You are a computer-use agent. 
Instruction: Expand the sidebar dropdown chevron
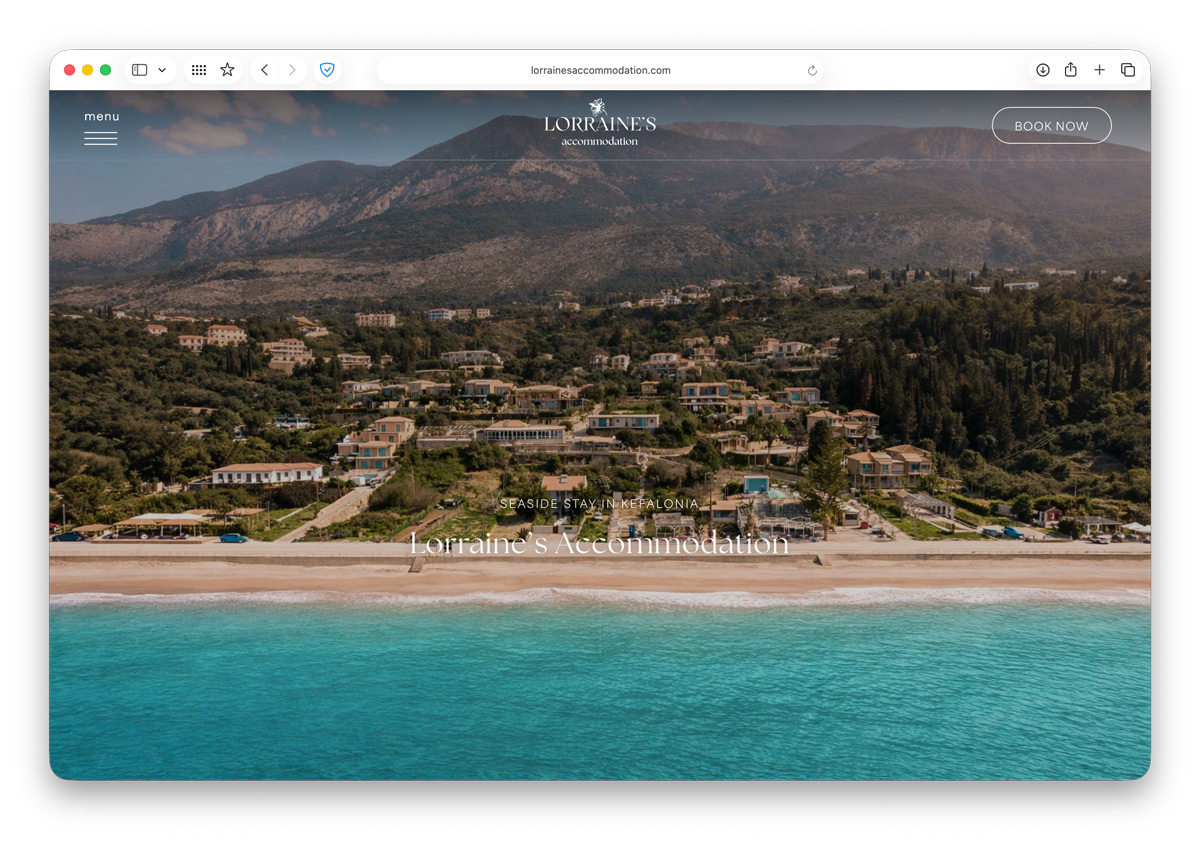(162, 70)
